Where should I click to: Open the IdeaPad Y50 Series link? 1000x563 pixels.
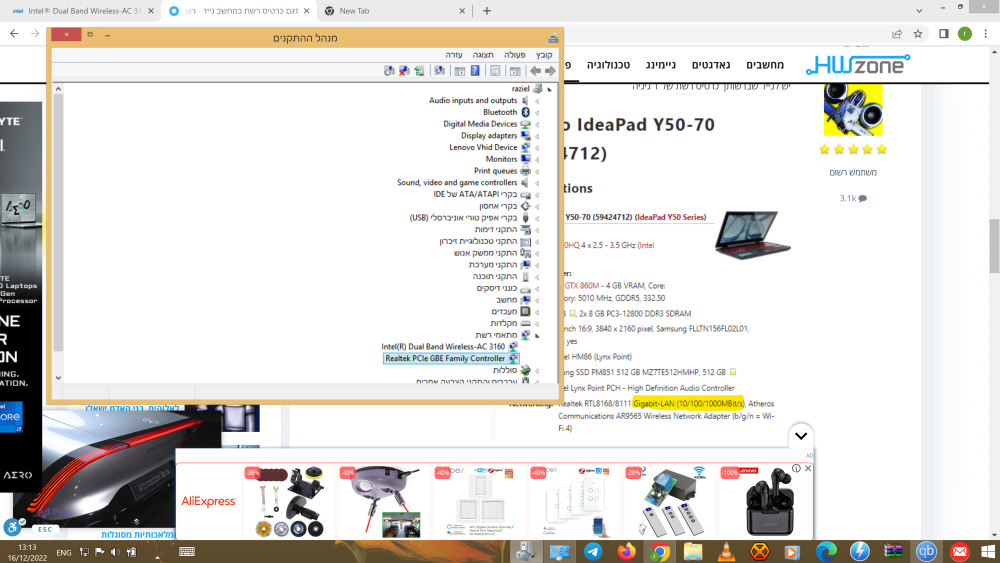pyautogui.click(x=671, y=217)
